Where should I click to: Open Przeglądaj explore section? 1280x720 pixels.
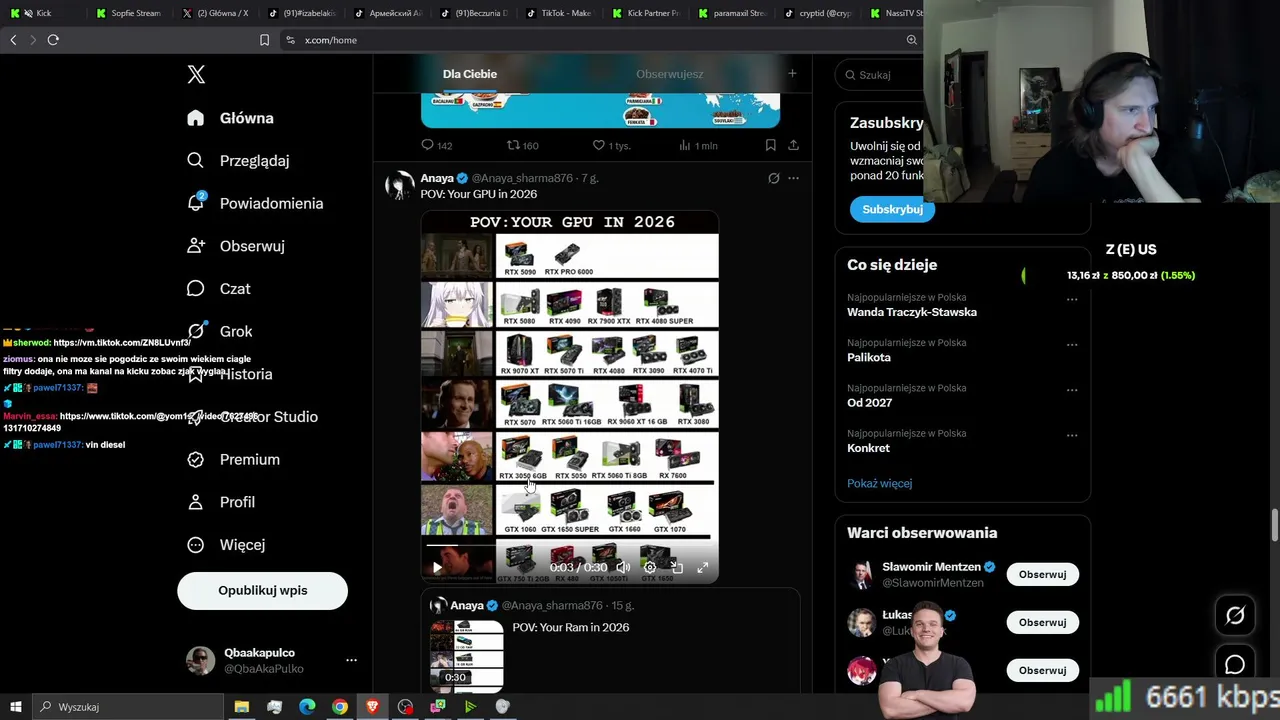click(x=238, y=161)
